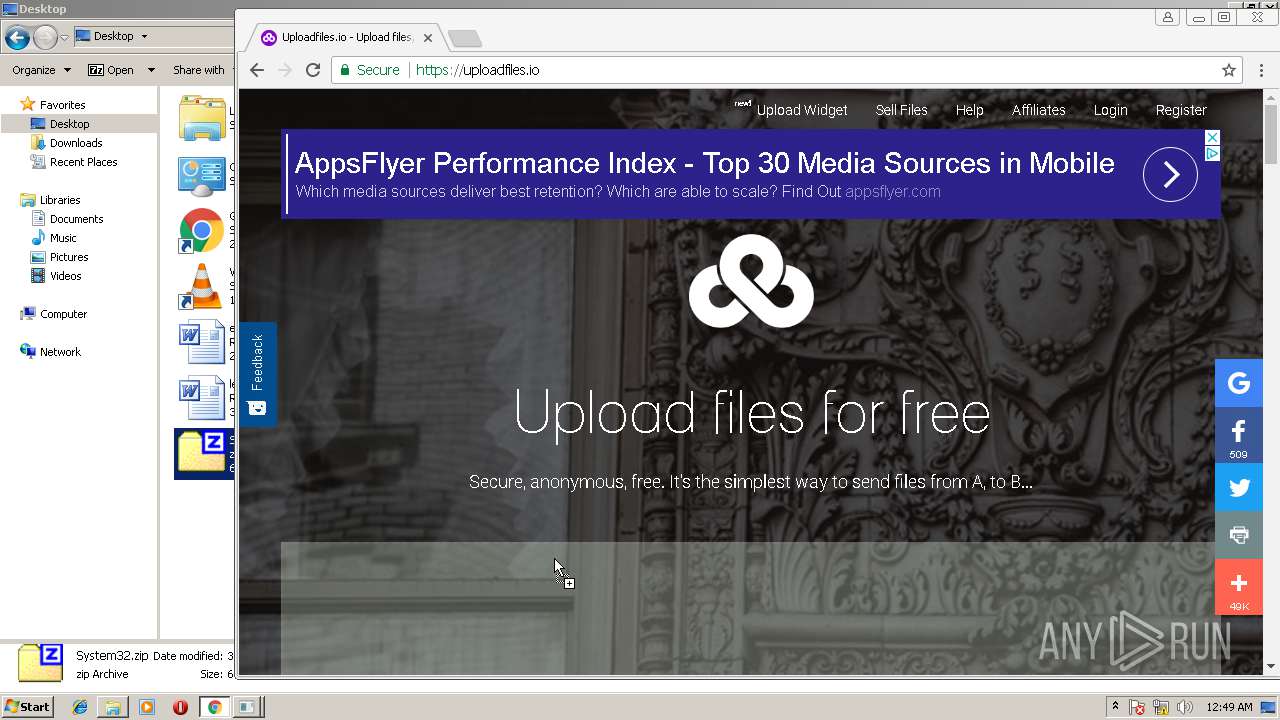Click the ad's arrow circle button
Image resolution: width=1280 pixels, height=720 pixels.
[1170, 174]
